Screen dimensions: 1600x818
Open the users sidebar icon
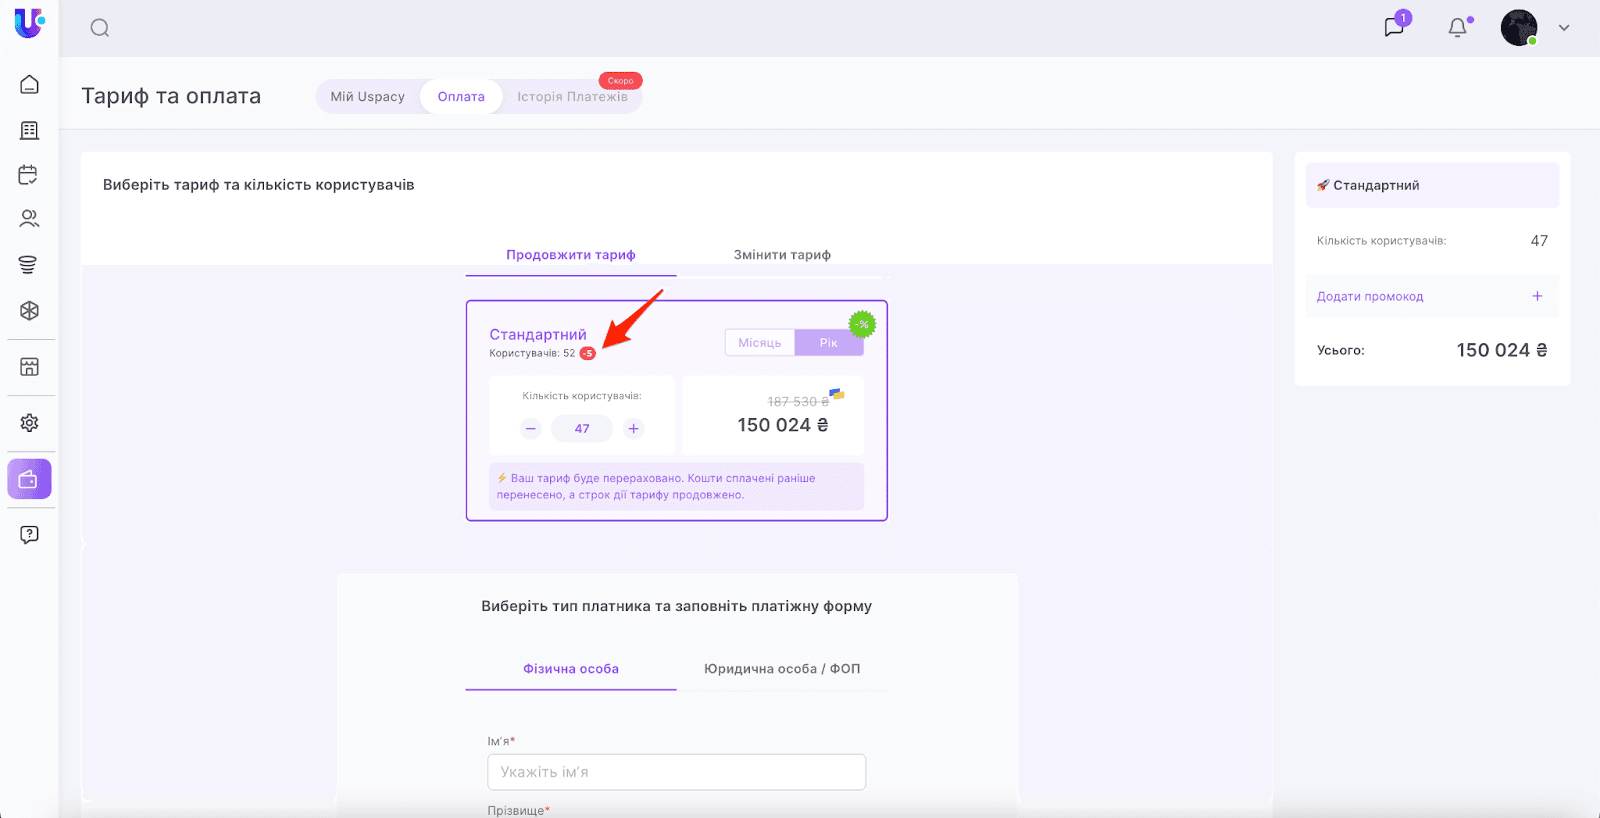click(x=29, y=218)
